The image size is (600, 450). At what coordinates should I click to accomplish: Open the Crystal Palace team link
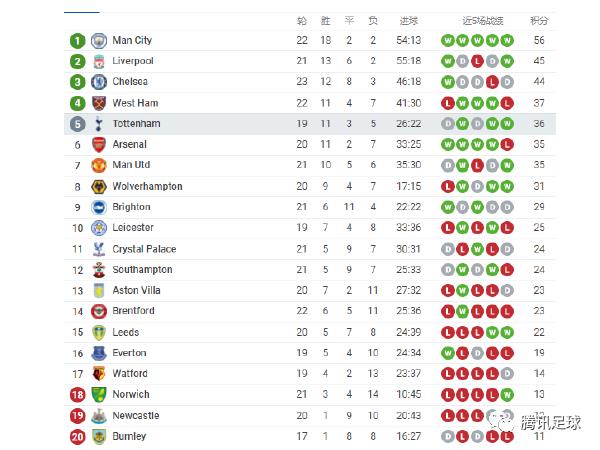coord(144,249)
